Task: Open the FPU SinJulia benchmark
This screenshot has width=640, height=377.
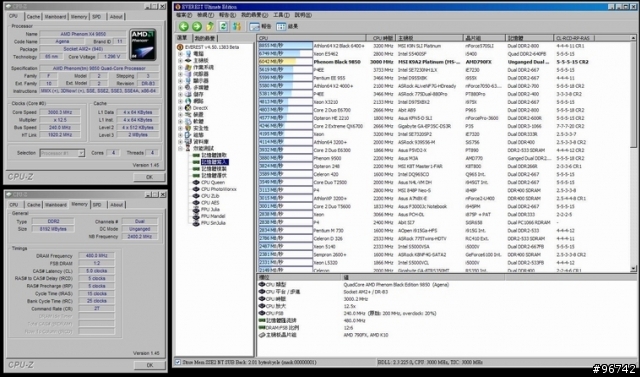Action: [x=209, y=223]
